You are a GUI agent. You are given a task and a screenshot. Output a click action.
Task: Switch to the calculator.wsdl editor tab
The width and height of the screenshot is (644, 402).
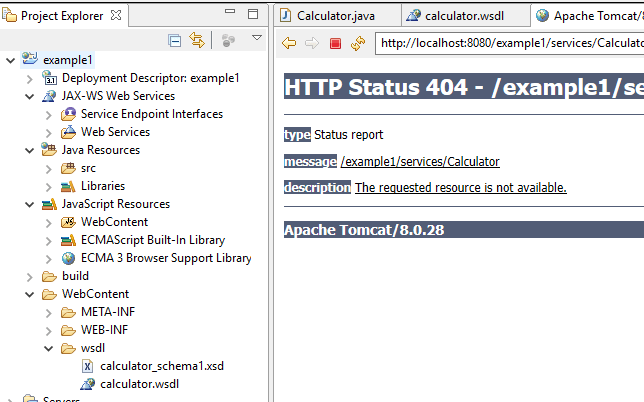(x=465, y=16)
